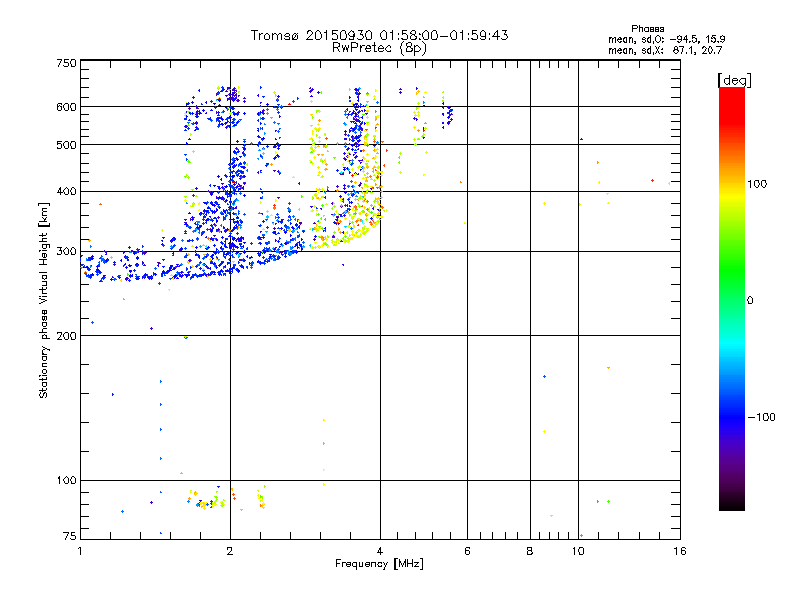
Task: Click the plot title 'Tromsø 20150930 01:58:00-01:59:43'
Action: click(379, 35)
